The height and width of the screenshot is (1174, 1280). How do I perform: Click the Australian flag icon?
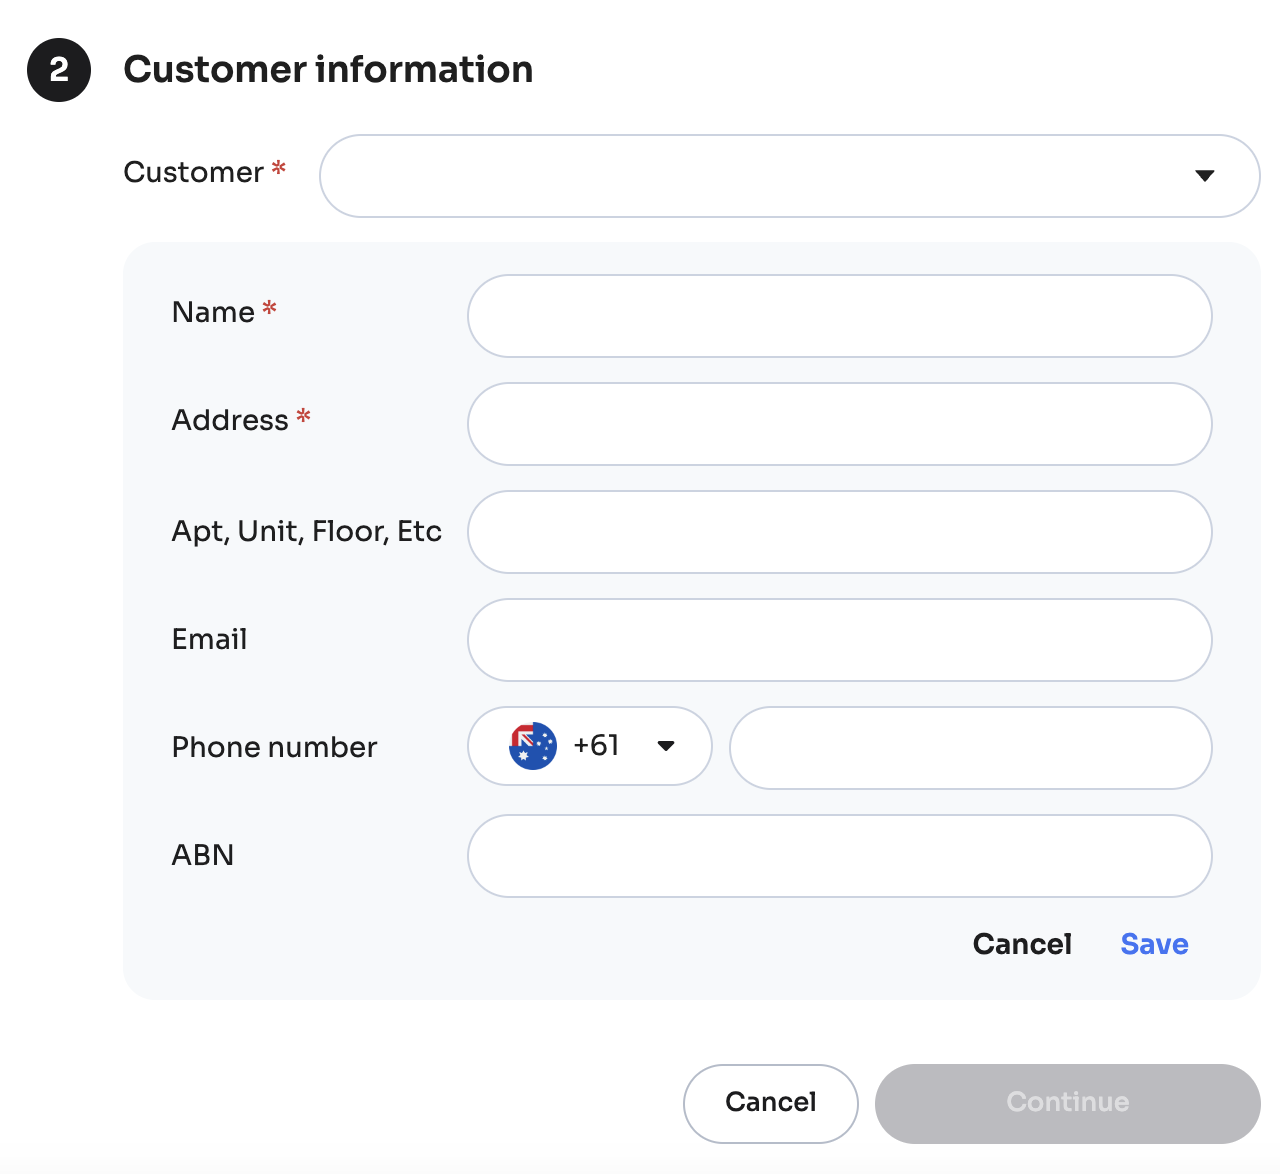click(x=532, y=746)
